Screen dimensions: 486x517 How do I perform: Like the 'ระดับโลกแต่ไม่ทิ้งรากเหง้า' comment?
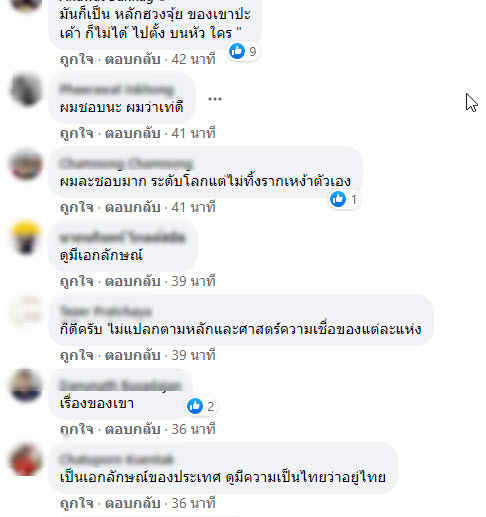(76, 207)
